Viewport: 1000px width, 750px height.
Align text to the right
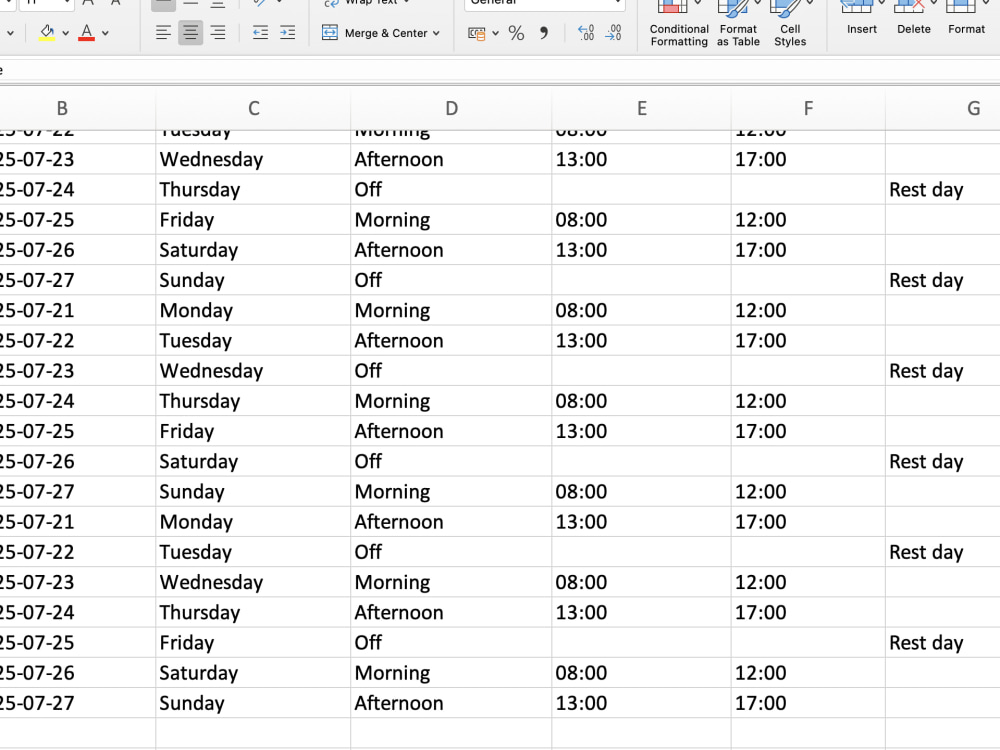217,33
